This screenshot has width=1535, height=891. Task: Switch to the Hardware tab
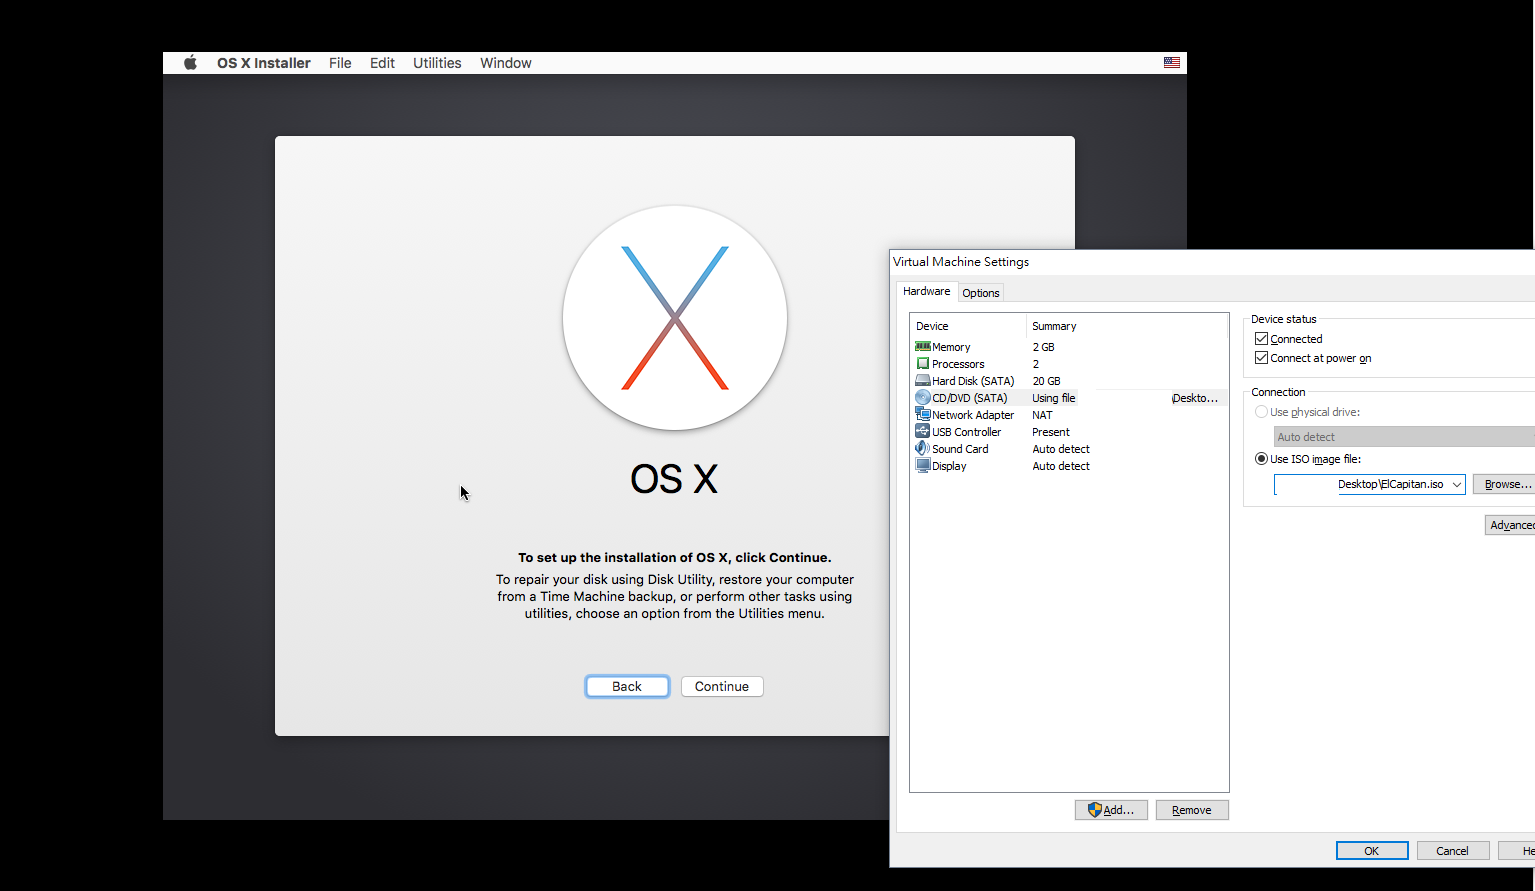pyautogui.click(x=927, y=291)
